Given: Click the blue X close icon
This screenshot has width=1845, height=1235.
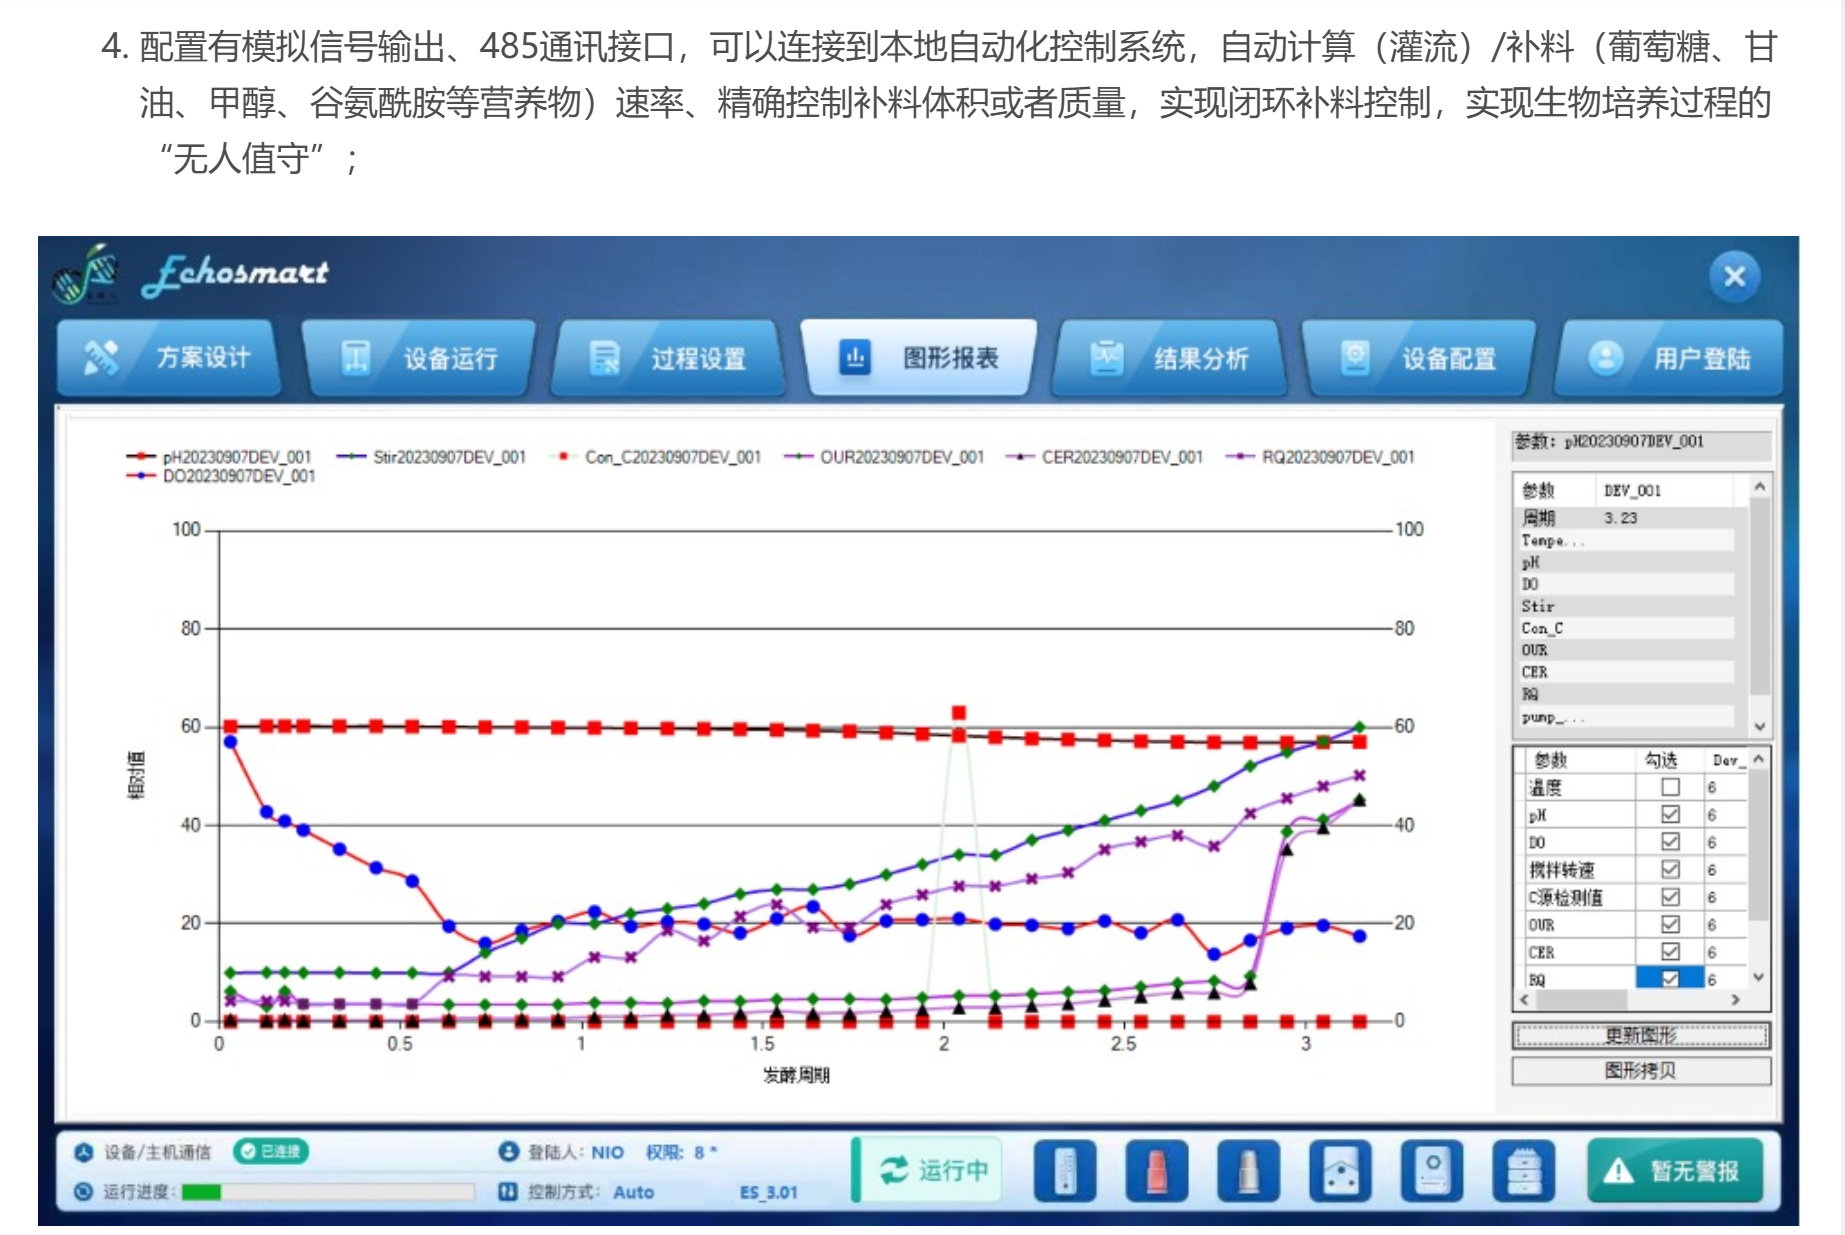Looking at the screenshot, I should [1734, 277].
